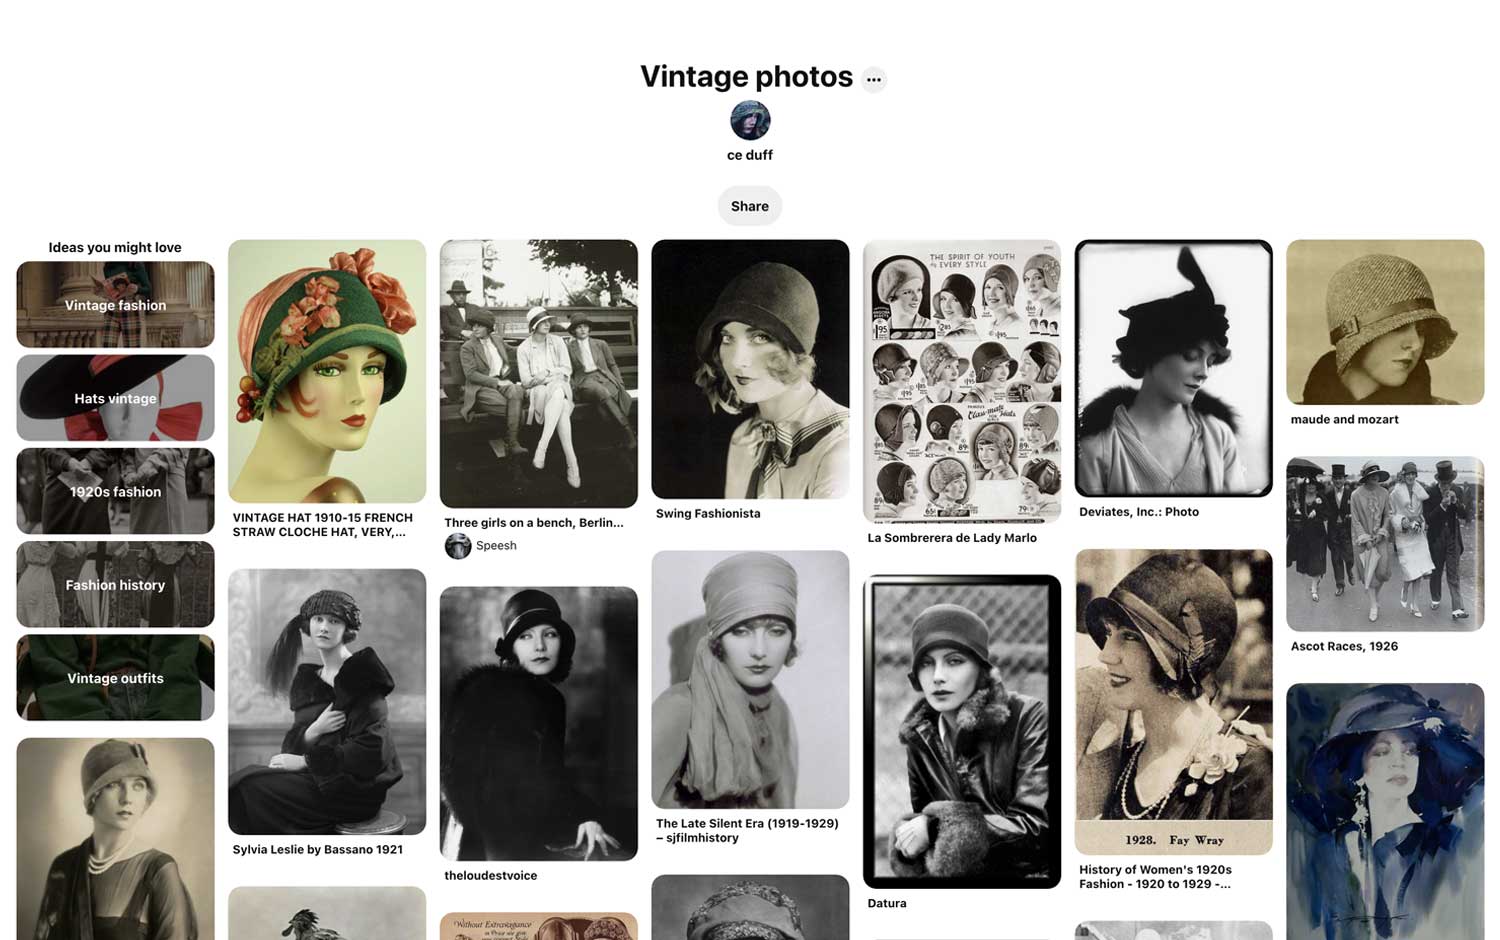Click the Speesh username link
The height and width of the screenshot is (940, 1500).
click(x=496, y=546)
